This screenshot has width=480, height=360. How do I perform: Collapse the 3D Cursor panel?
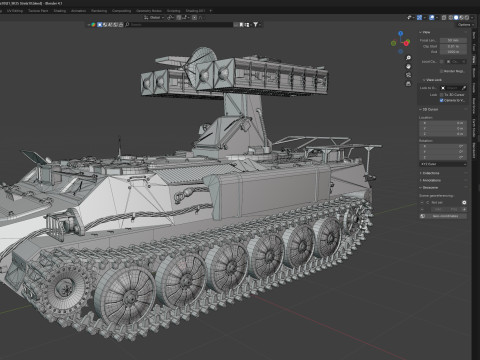[429, 109]
